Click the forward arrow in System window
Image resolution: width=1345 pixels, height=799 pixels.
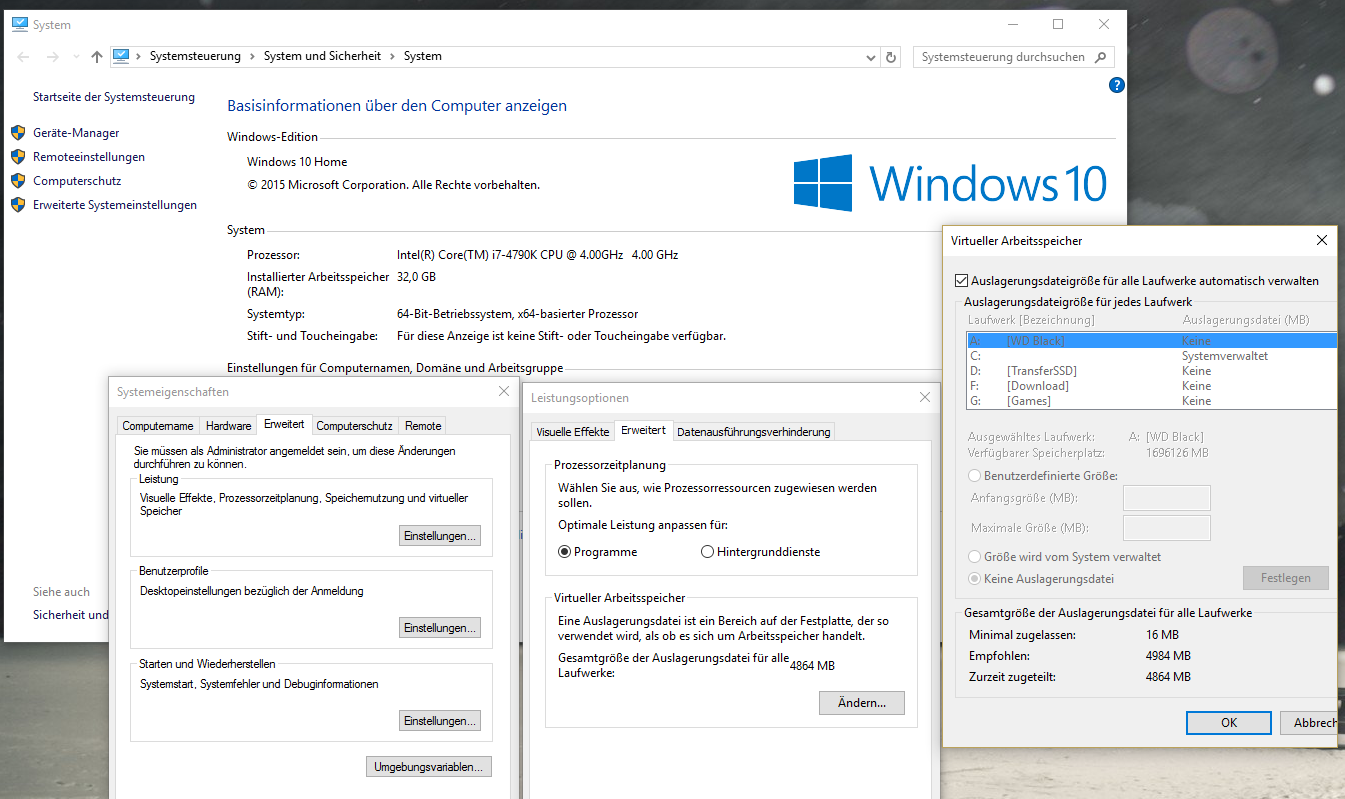coord(52,57)
